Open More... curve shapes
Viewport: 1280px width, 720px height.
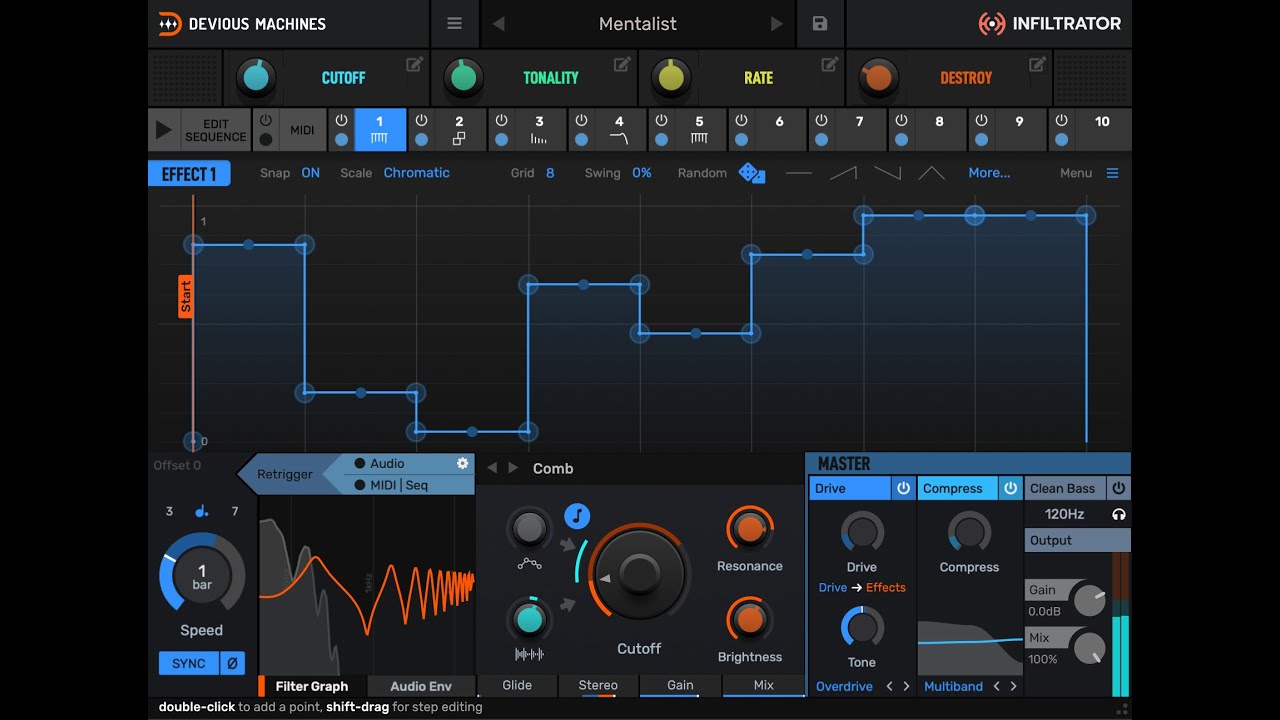(989, 173)
